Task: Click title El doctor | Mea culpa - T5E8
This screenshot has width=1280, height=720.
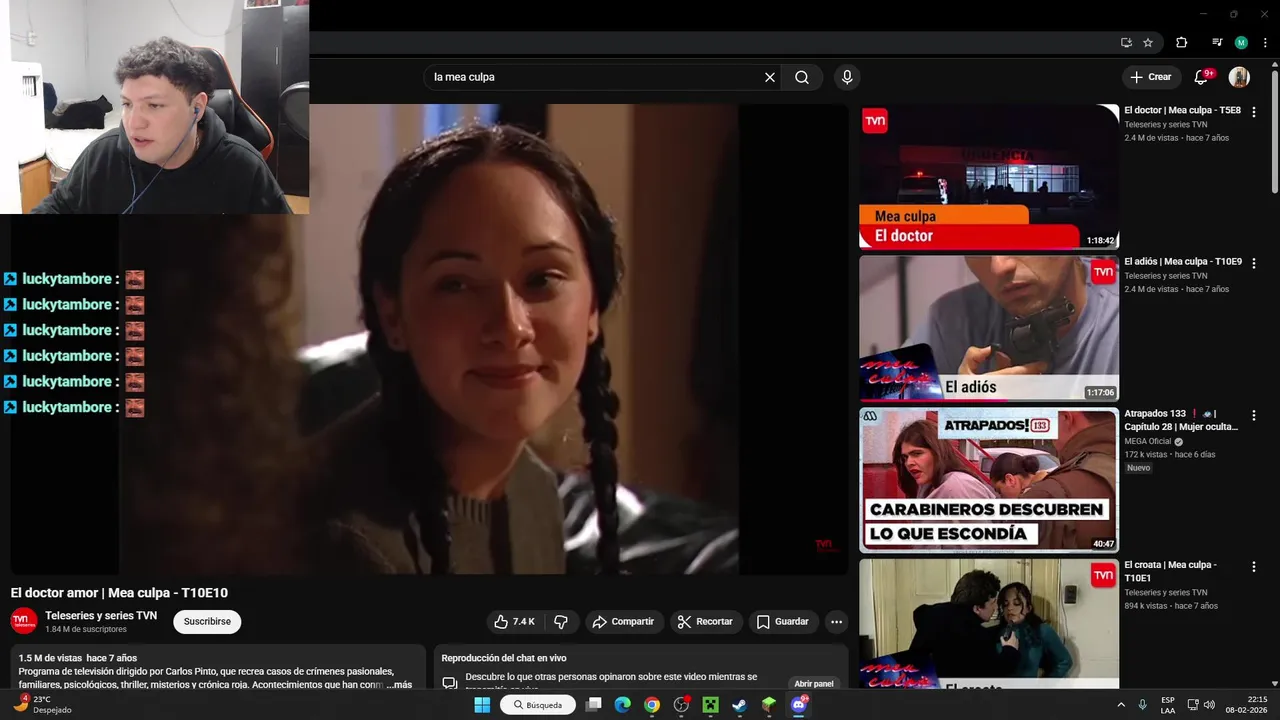Action: pyautogui.click(x=1182, y=110)
